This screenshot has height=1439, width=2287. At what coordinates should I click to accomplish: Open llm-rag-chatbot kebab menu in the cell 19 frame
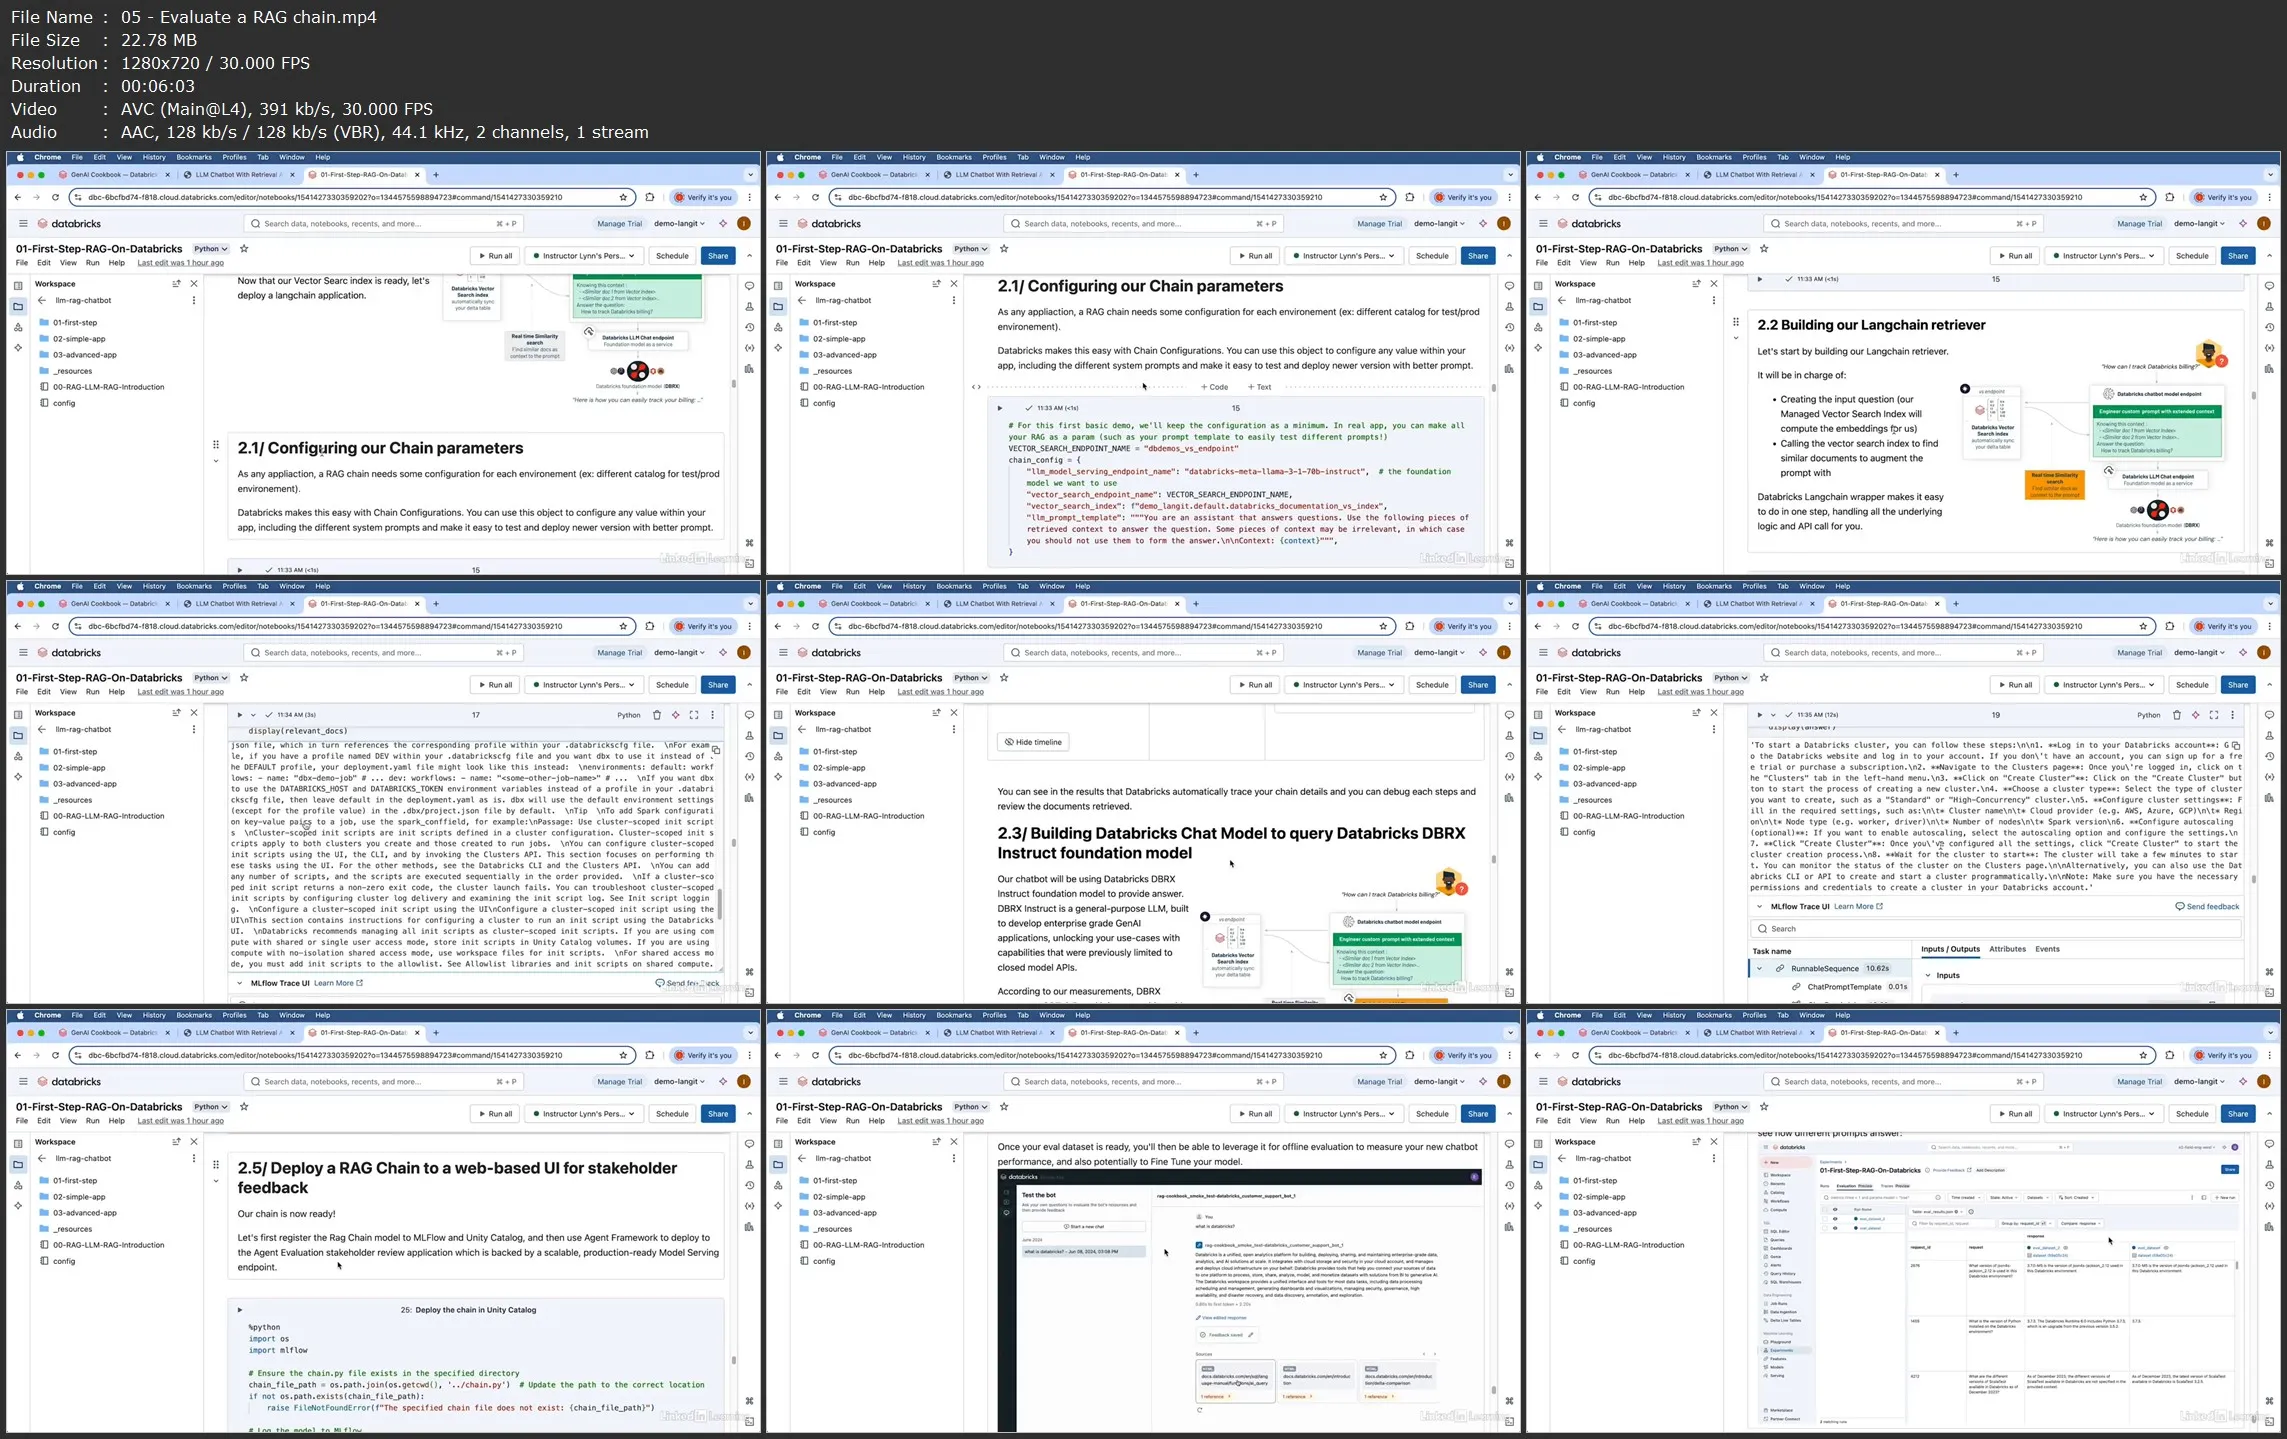tap(1714, 729)
